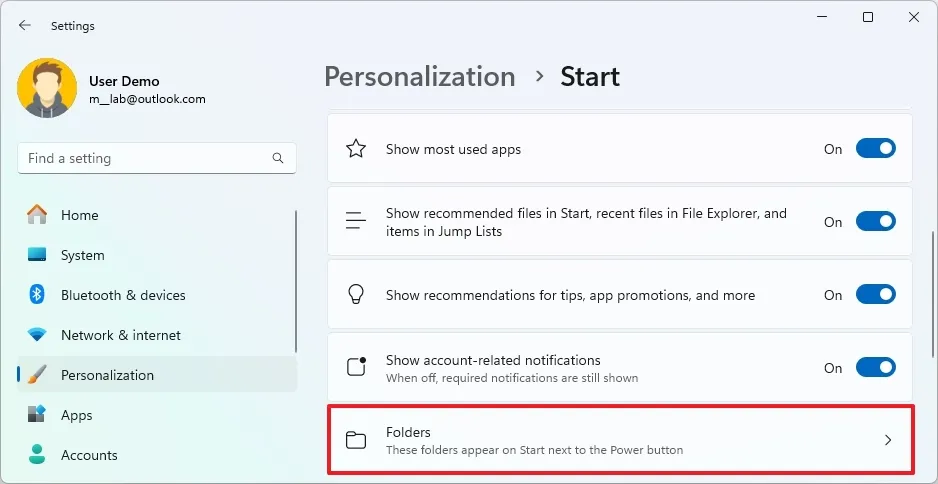The image size is (938, 484).
Task: Click the search magnifier icon
Action: point(278,158)
